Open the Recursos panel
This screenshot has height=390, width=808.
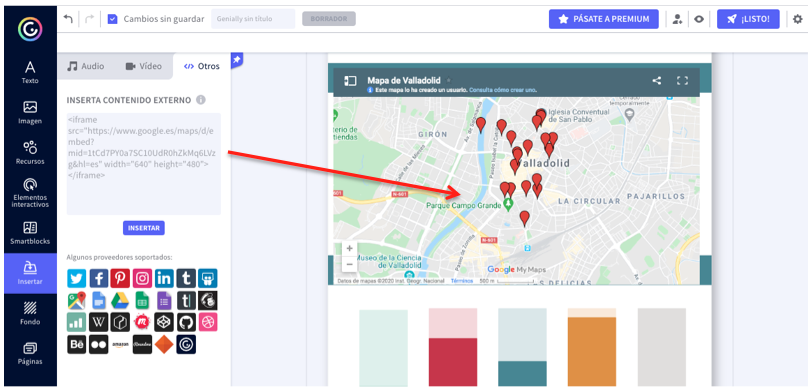(x=30, y=153)
